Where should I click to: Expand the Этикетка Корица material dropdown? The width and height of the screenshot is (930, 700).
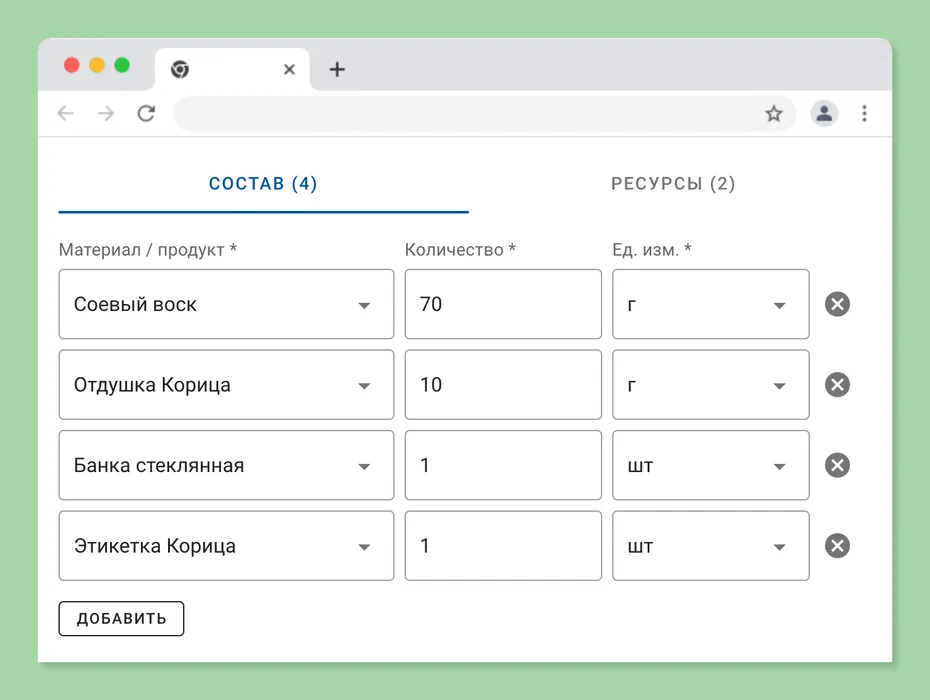point(226,546)
